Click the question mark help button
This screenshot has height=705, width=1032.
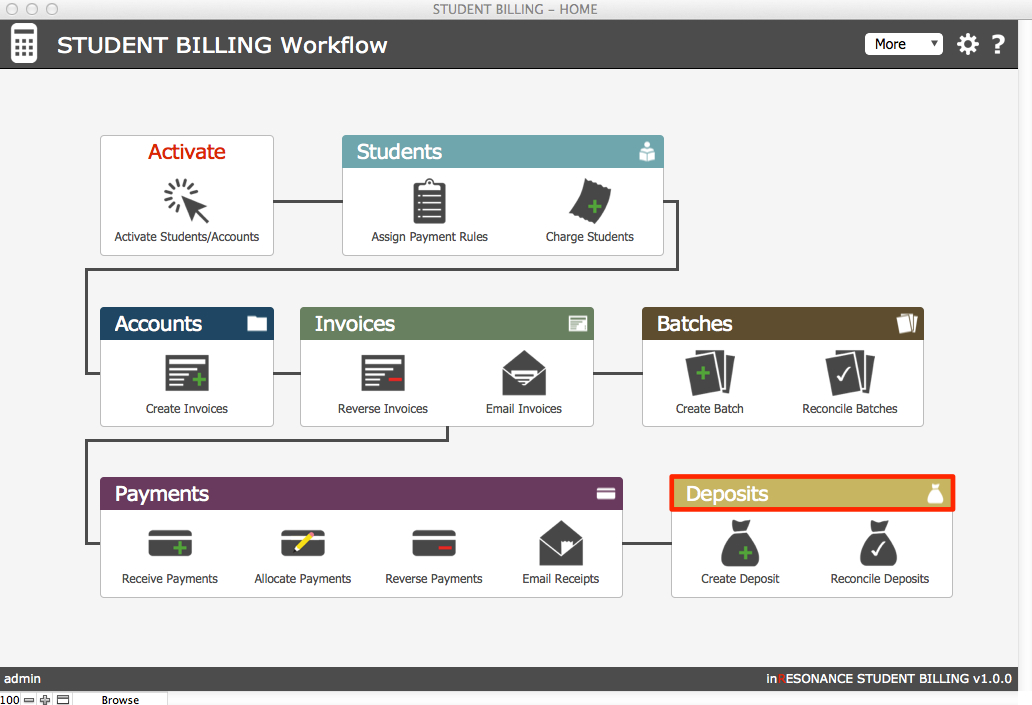tap(997, 44)
